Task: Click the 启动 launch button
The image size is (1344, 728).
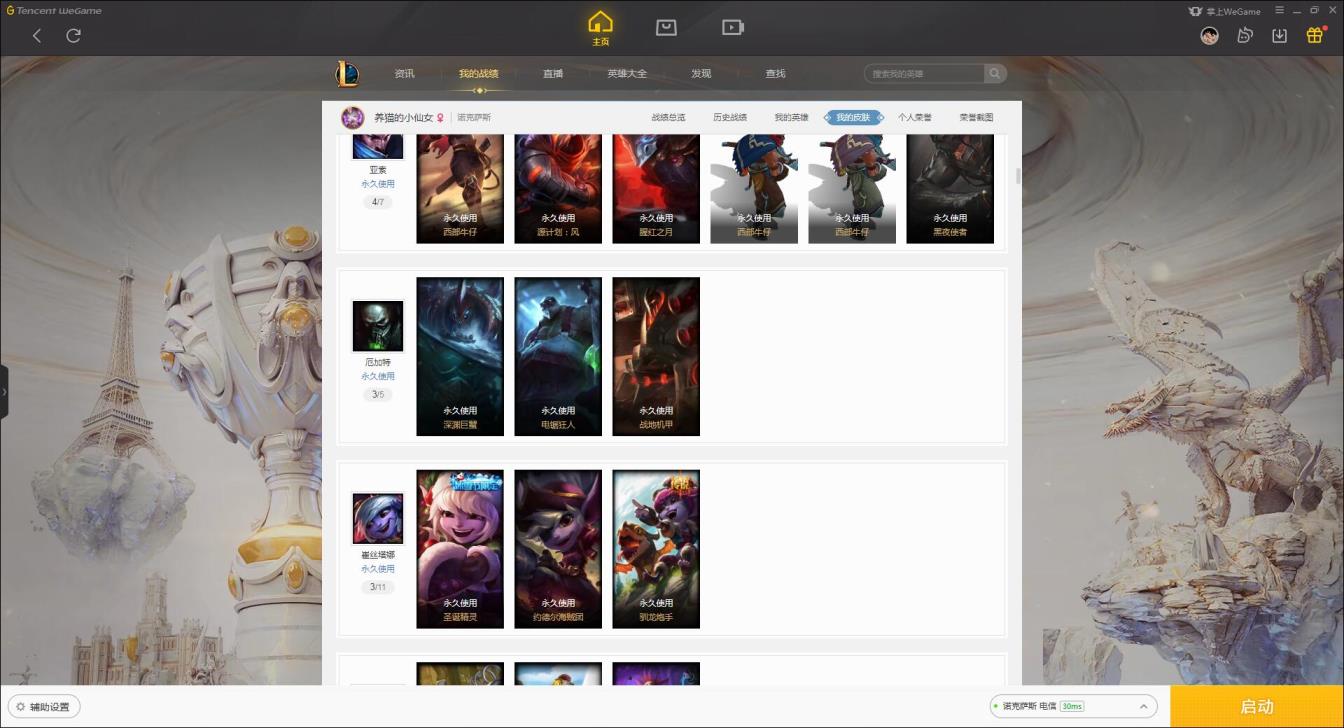Action: [x=1257, y=706]
